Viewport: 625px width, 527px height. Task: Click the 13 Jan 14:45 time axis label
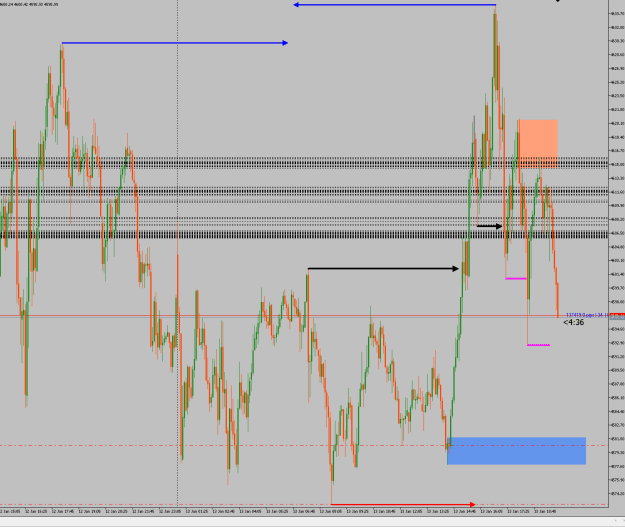pyautogui.click(x=464, y=511)
